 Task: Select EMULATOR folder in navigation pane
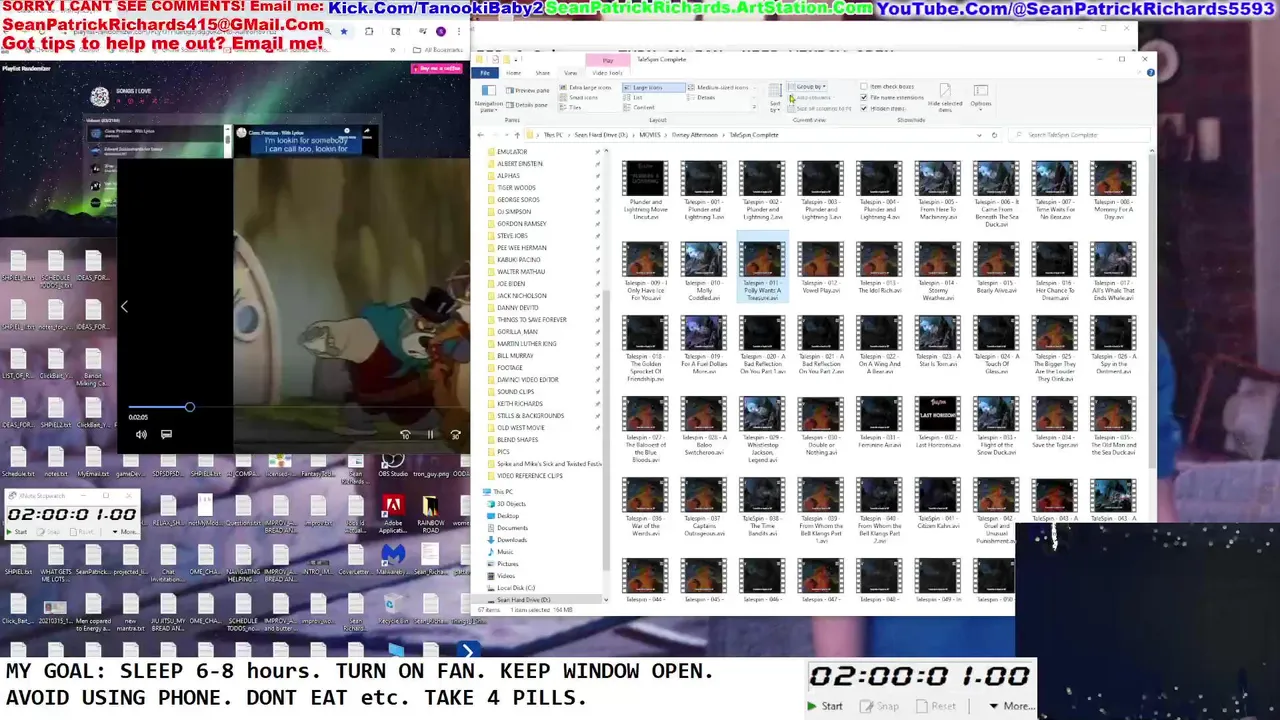click(x=512, y=152)
